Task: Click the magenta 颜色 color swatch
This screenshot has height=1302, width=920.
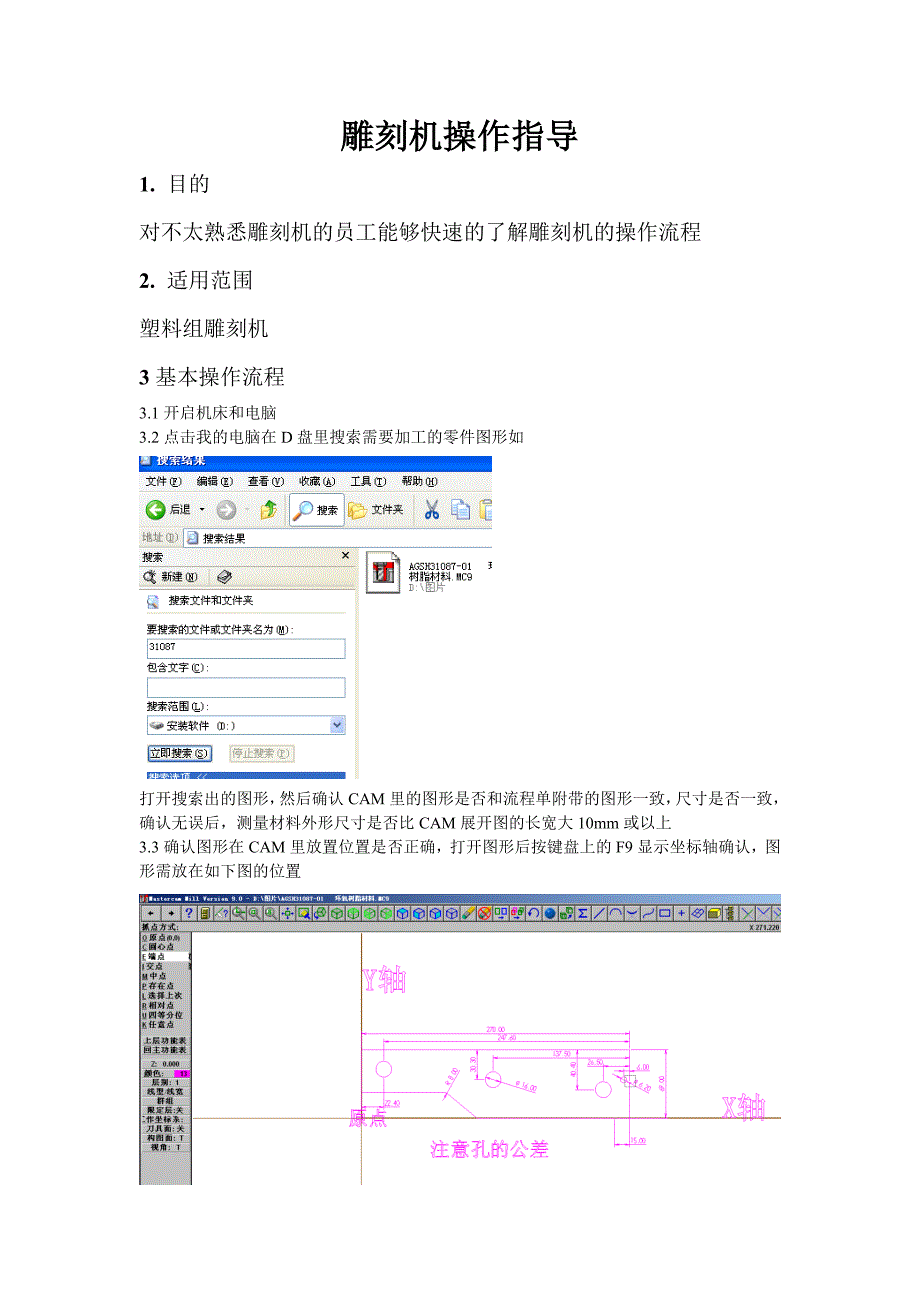Action: click(181, 1073)
